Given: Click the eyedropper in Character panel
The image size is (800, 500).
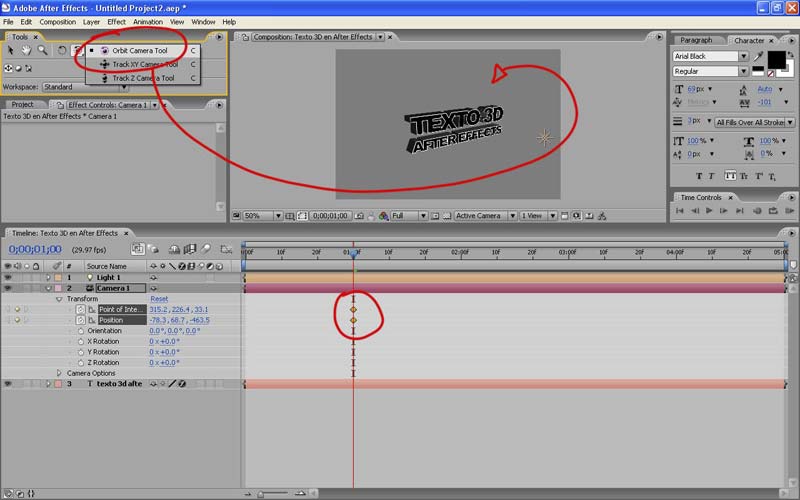Looking at the screenshot, I should [758, 56].
